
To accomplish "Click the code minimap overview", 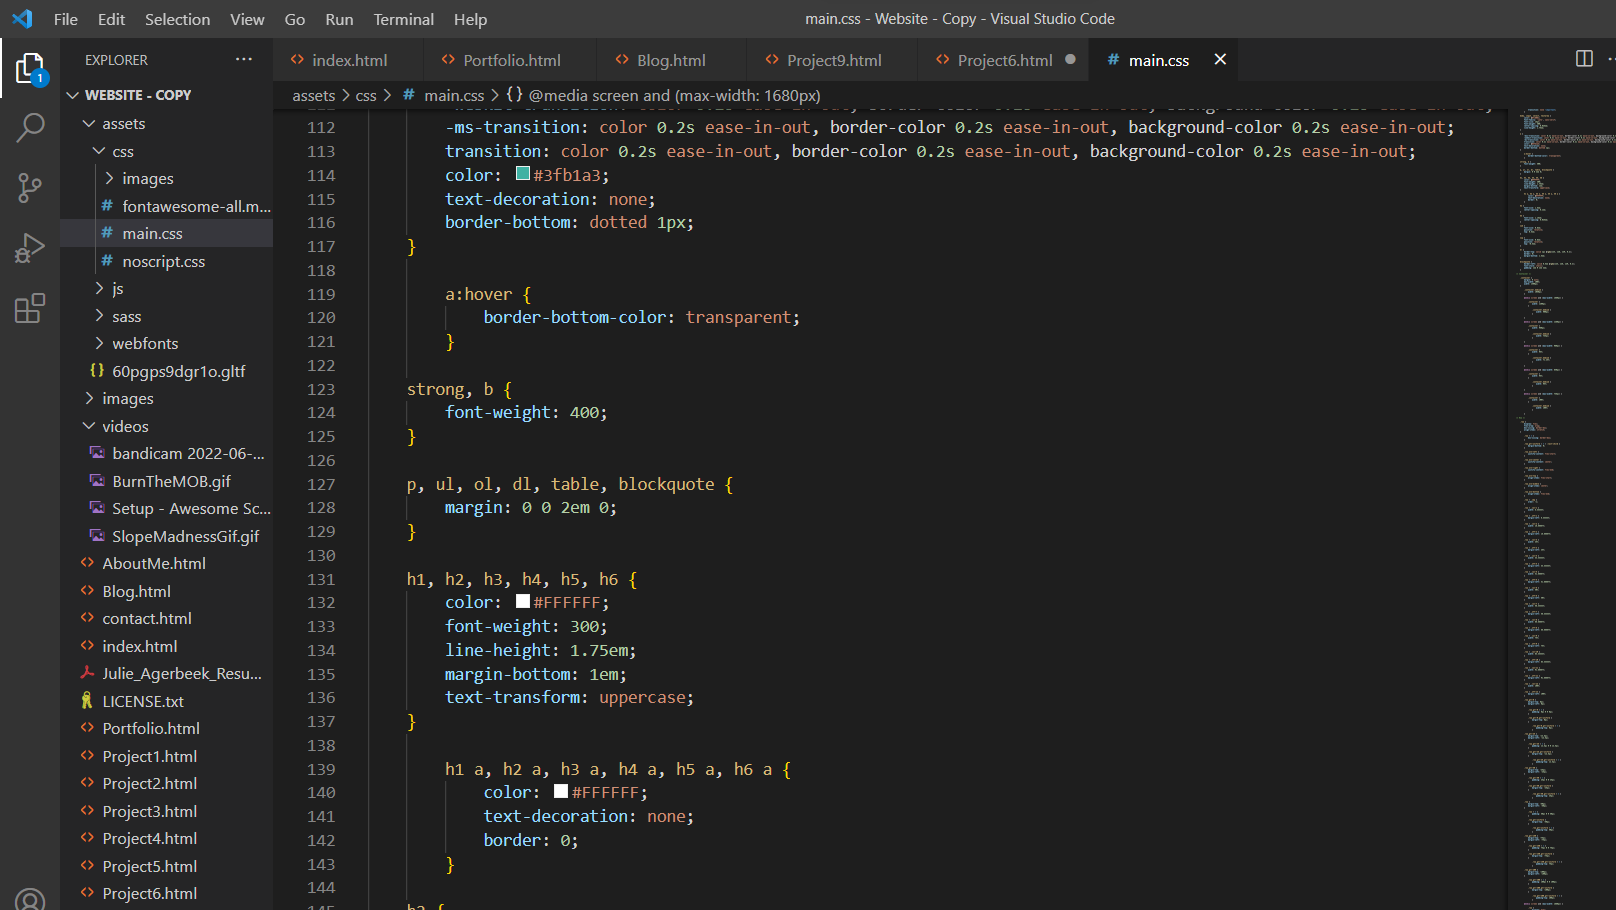I will pos(1562,507).
